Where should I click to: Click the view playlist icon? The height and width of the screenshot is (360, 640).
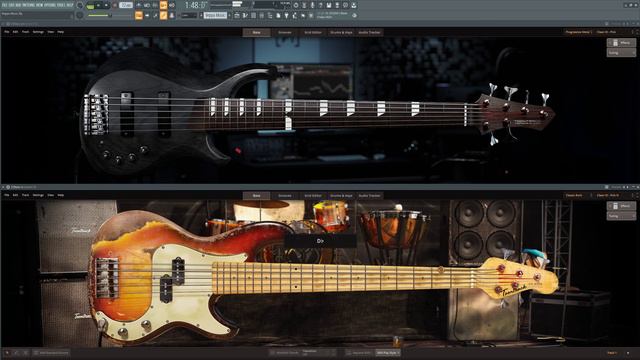[237, 16]
